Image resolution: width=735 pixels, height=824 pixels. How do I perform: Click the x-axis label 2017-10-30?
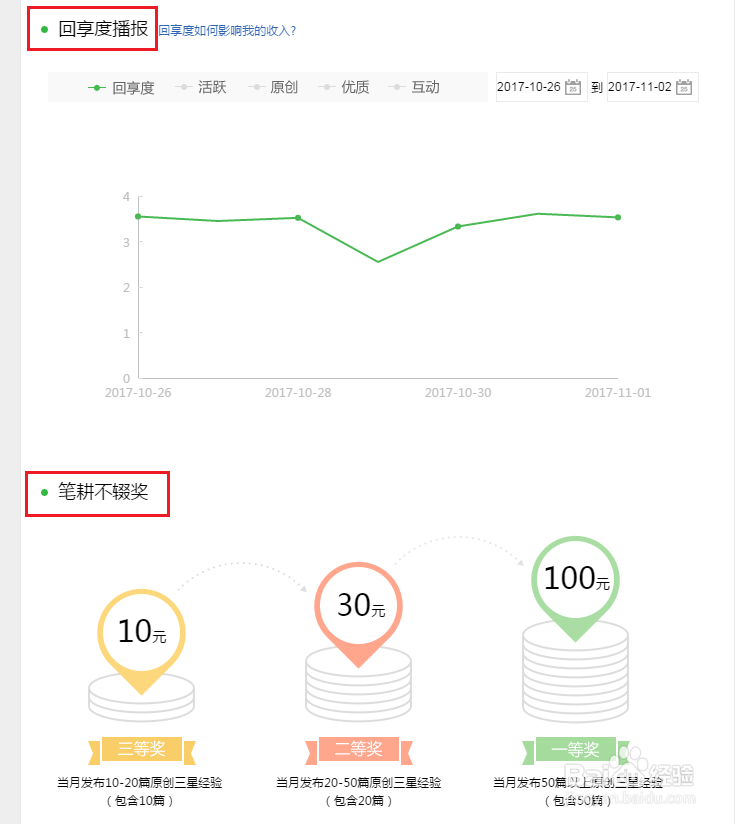click(x=458, y=393)
